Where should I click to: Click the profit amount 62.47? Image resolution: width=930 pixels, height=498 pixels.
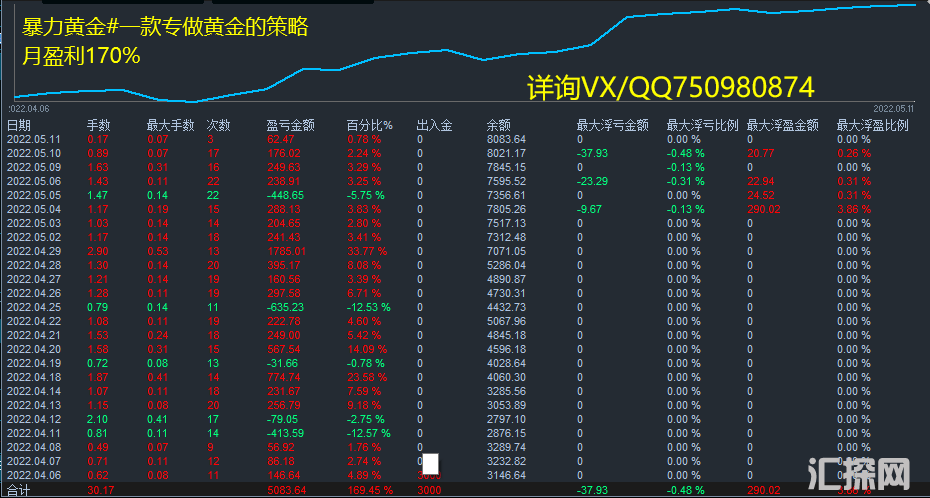click(x=281, y=139)
